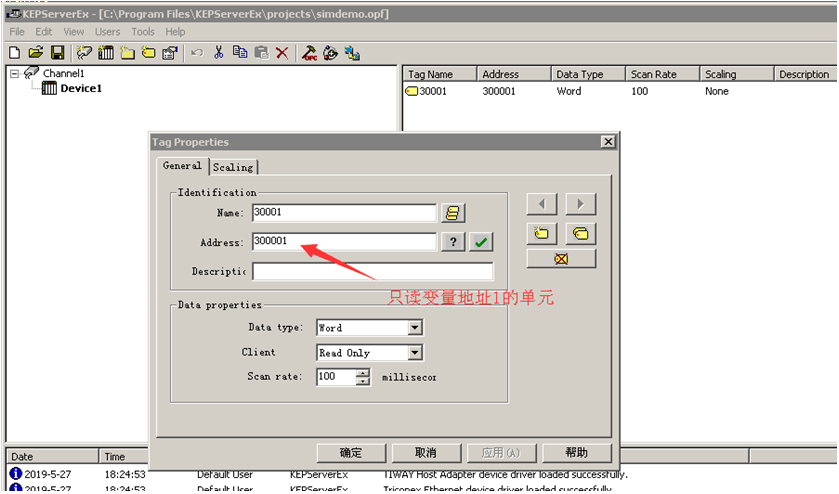Click the Date column header in log
Screen dimensions: 839x494
coord(52,457)
